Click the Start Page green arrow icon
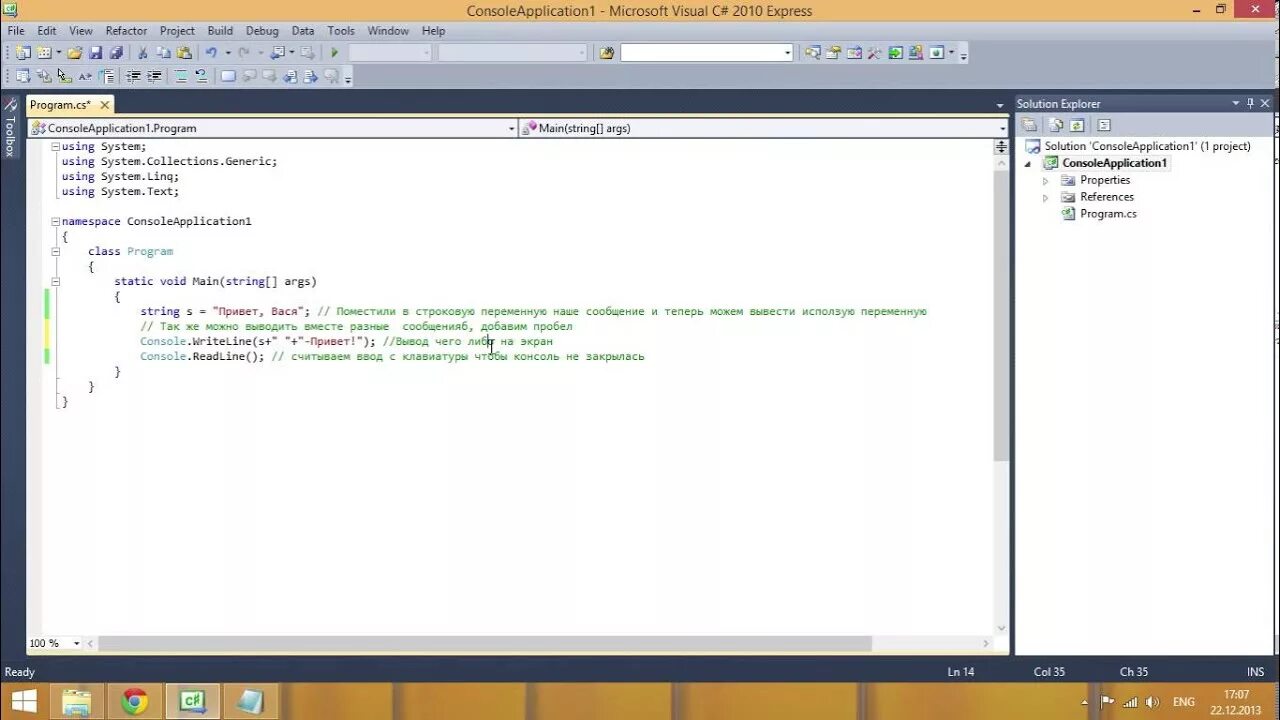1280x720 pixels. pyautogui.click(x=896, y=53)
